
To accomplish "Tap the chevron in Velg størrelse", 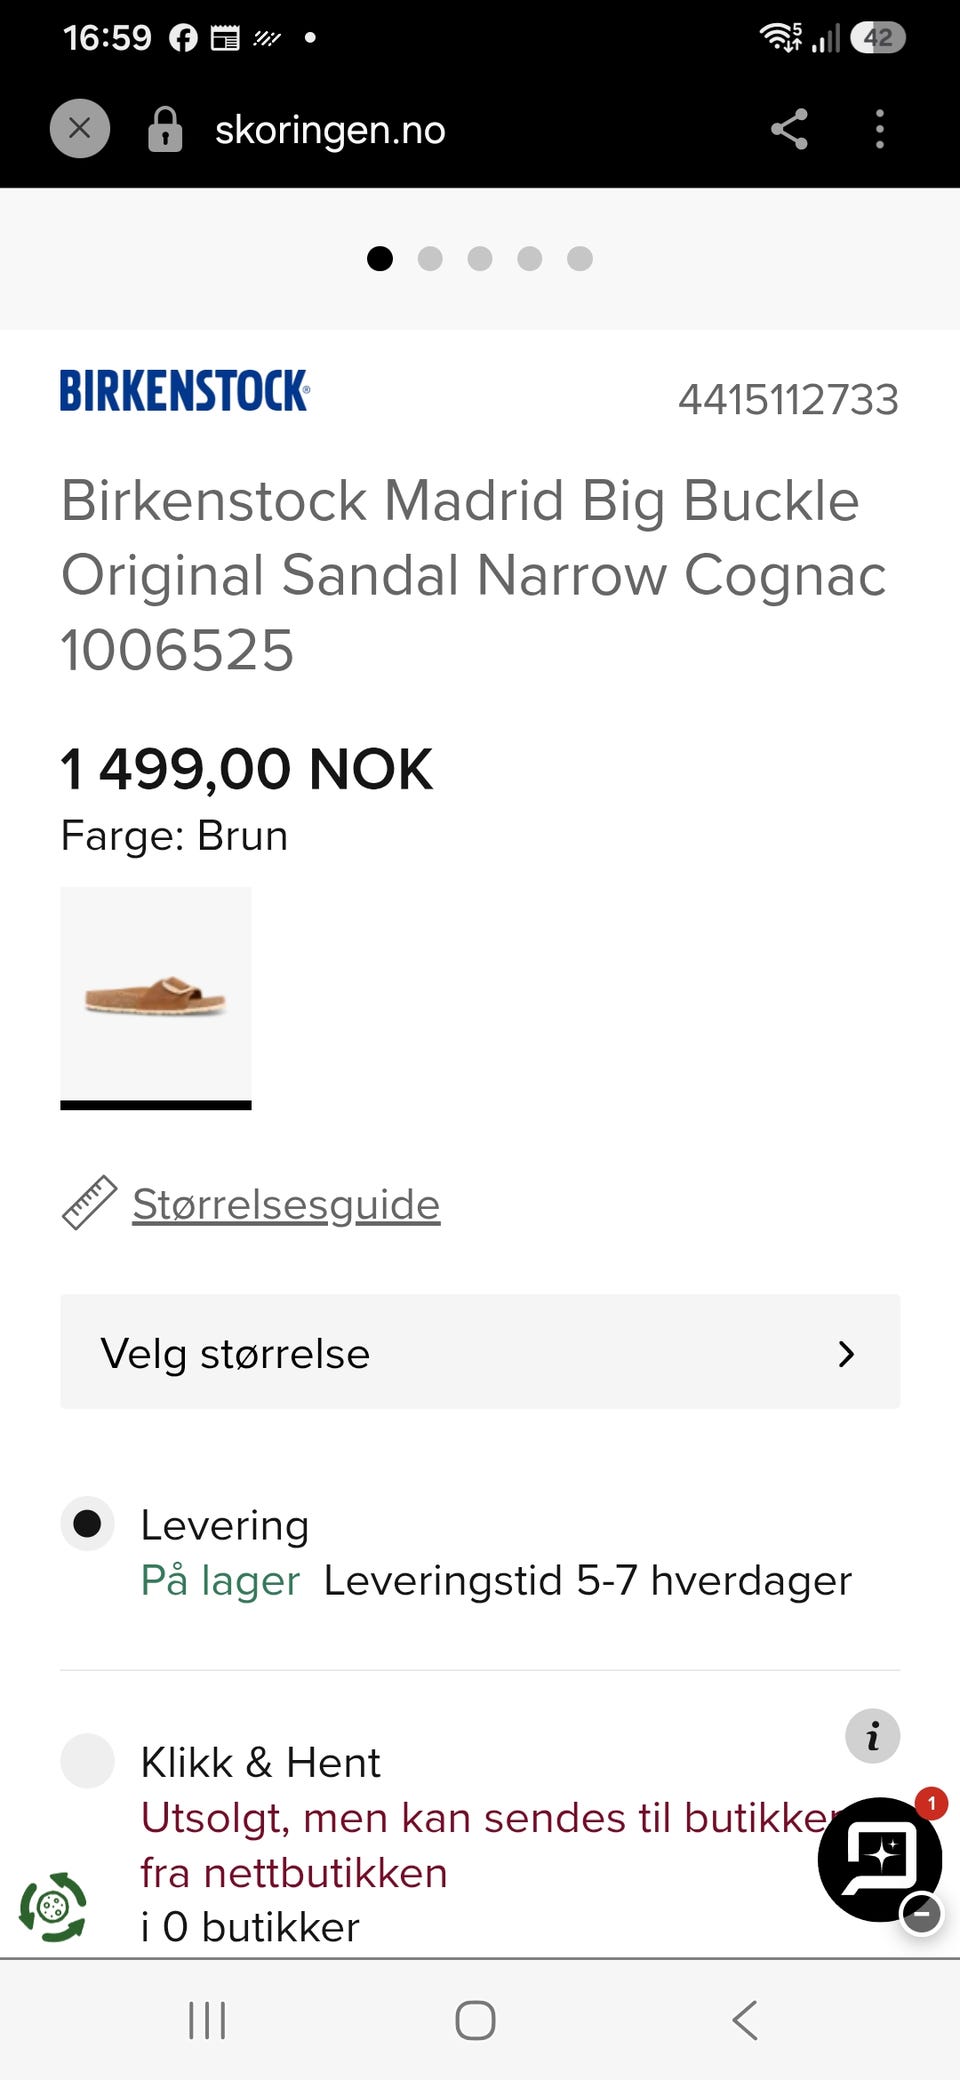I will pyautogui.click(x=846, y=1354).
